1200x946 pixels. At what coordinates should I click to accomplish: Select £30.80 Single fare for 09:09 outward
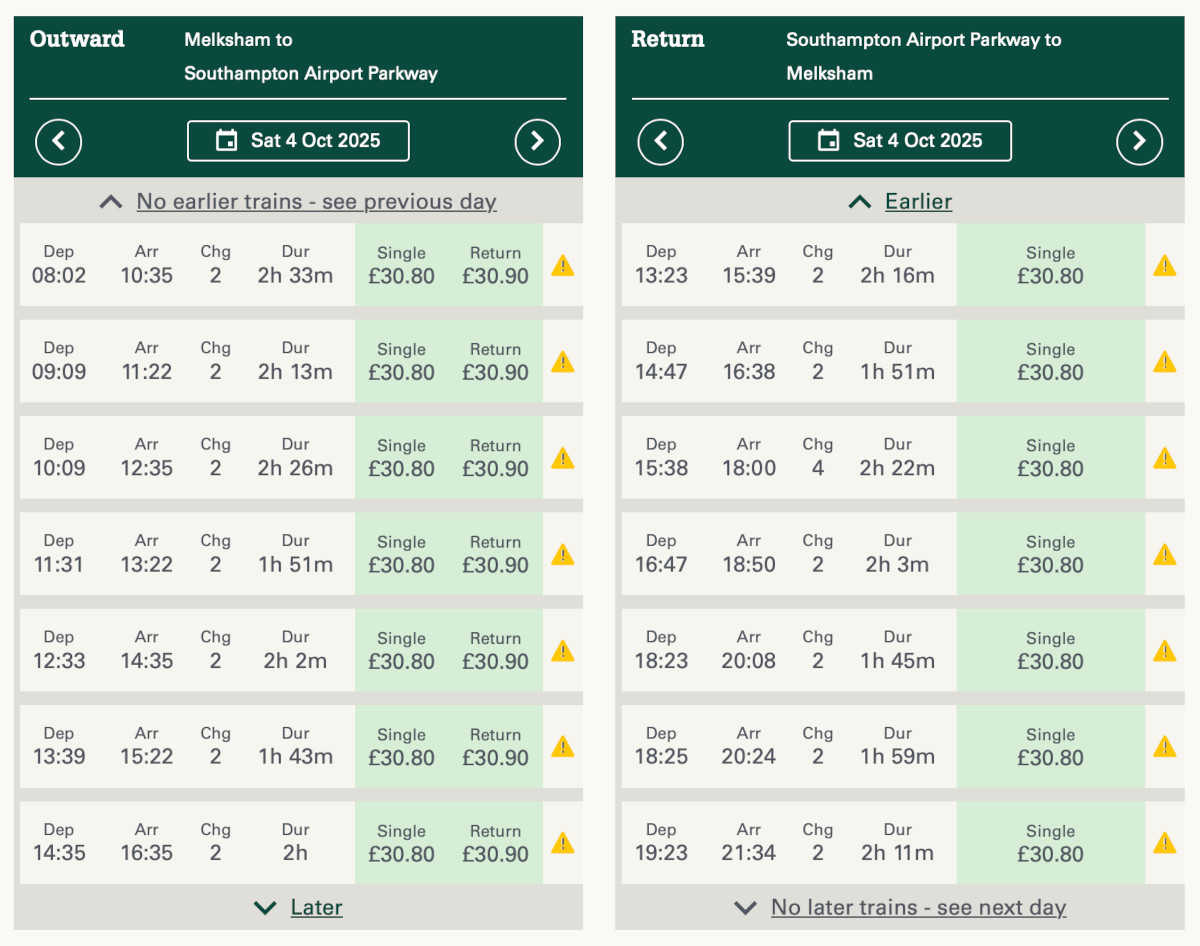[x=401, y=362]
